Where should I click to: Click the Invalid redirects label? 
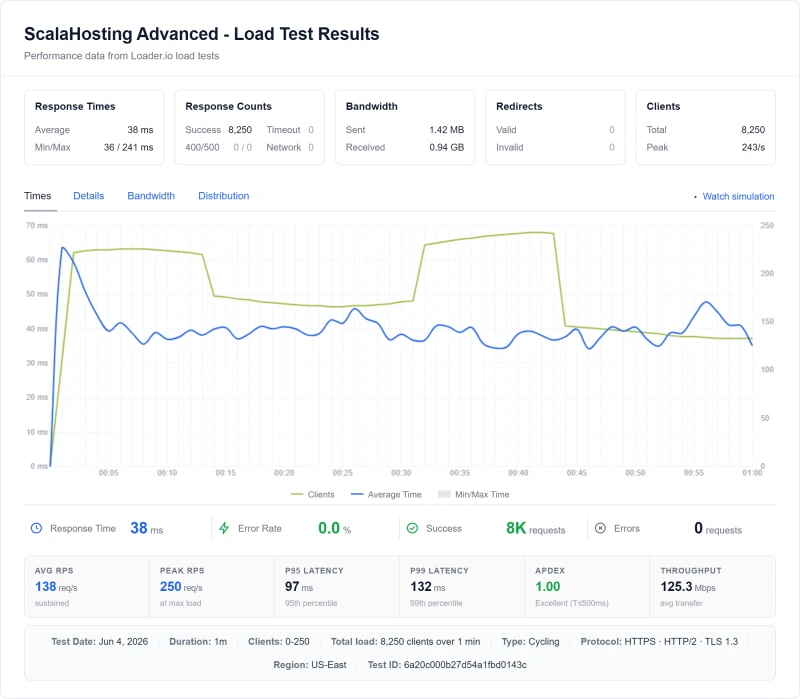510,147
